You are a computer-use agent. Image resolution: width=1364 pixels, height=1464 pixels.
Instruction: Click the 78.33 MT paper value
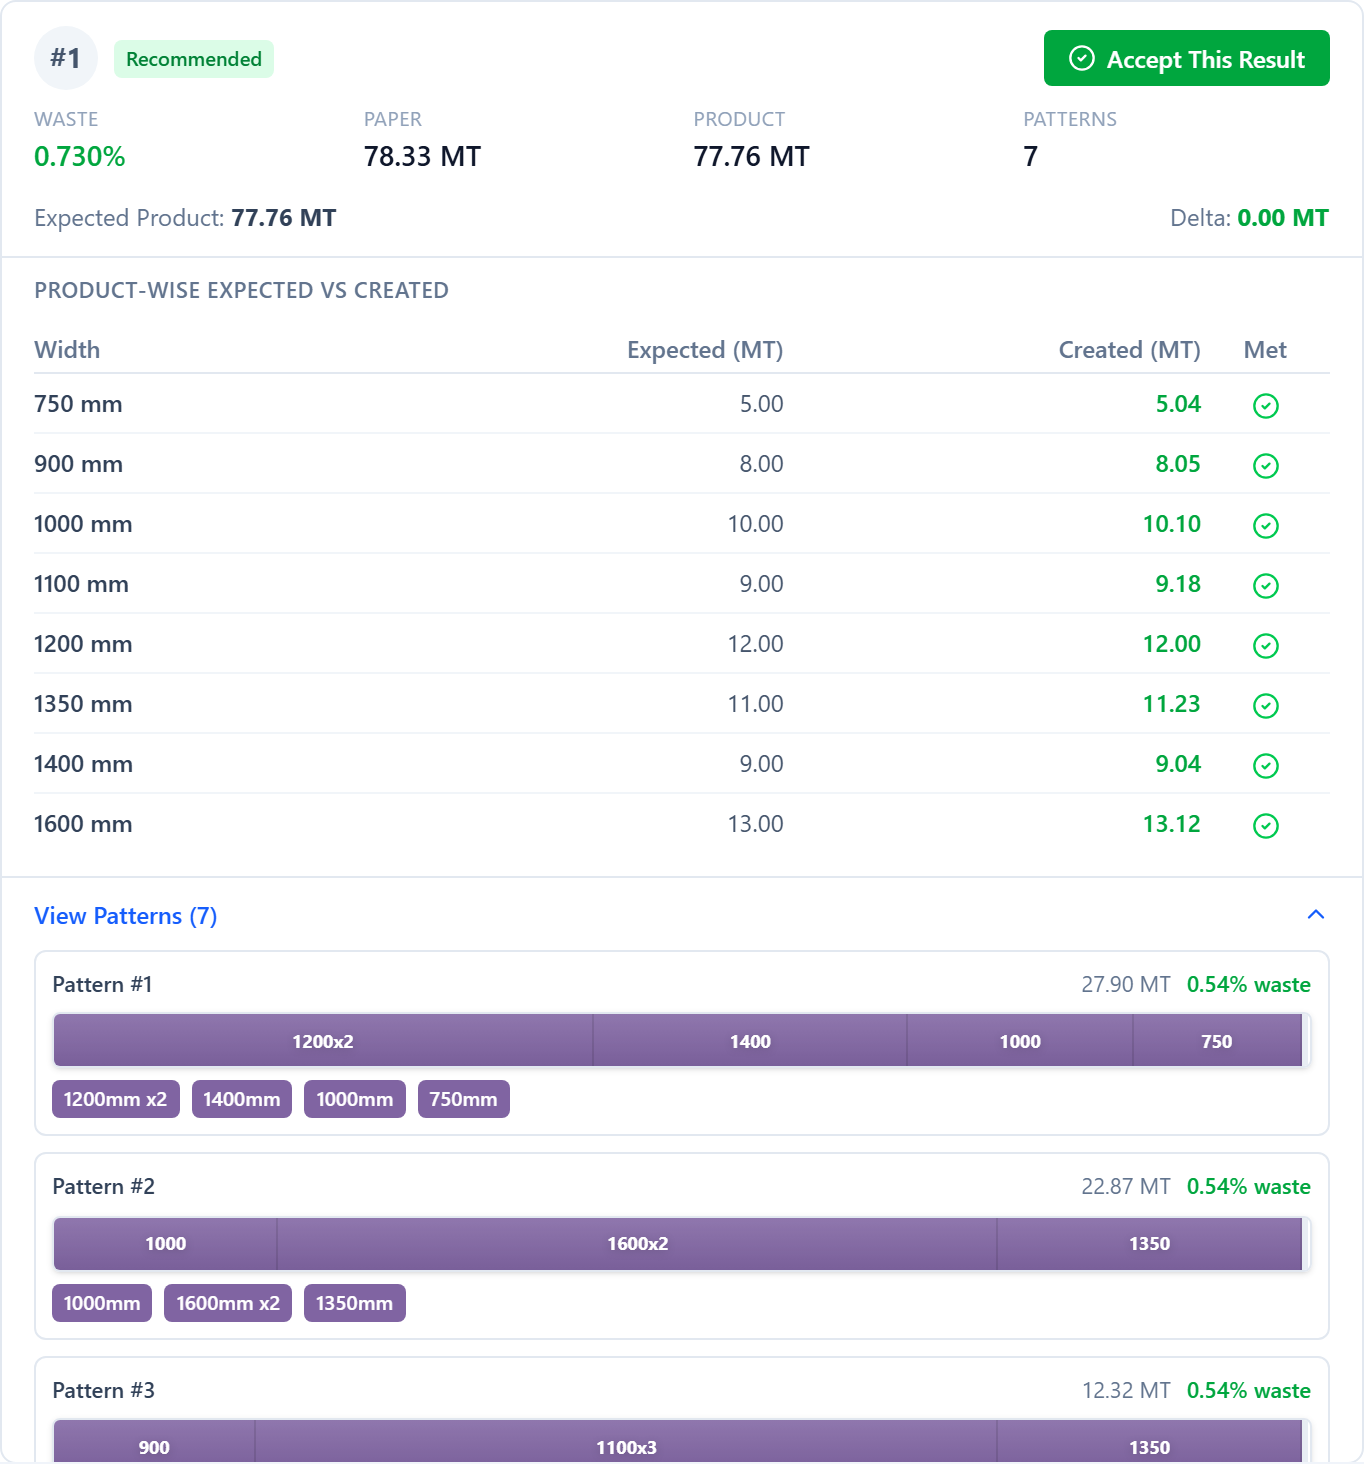pyautogui.click(x=422, y=156)
